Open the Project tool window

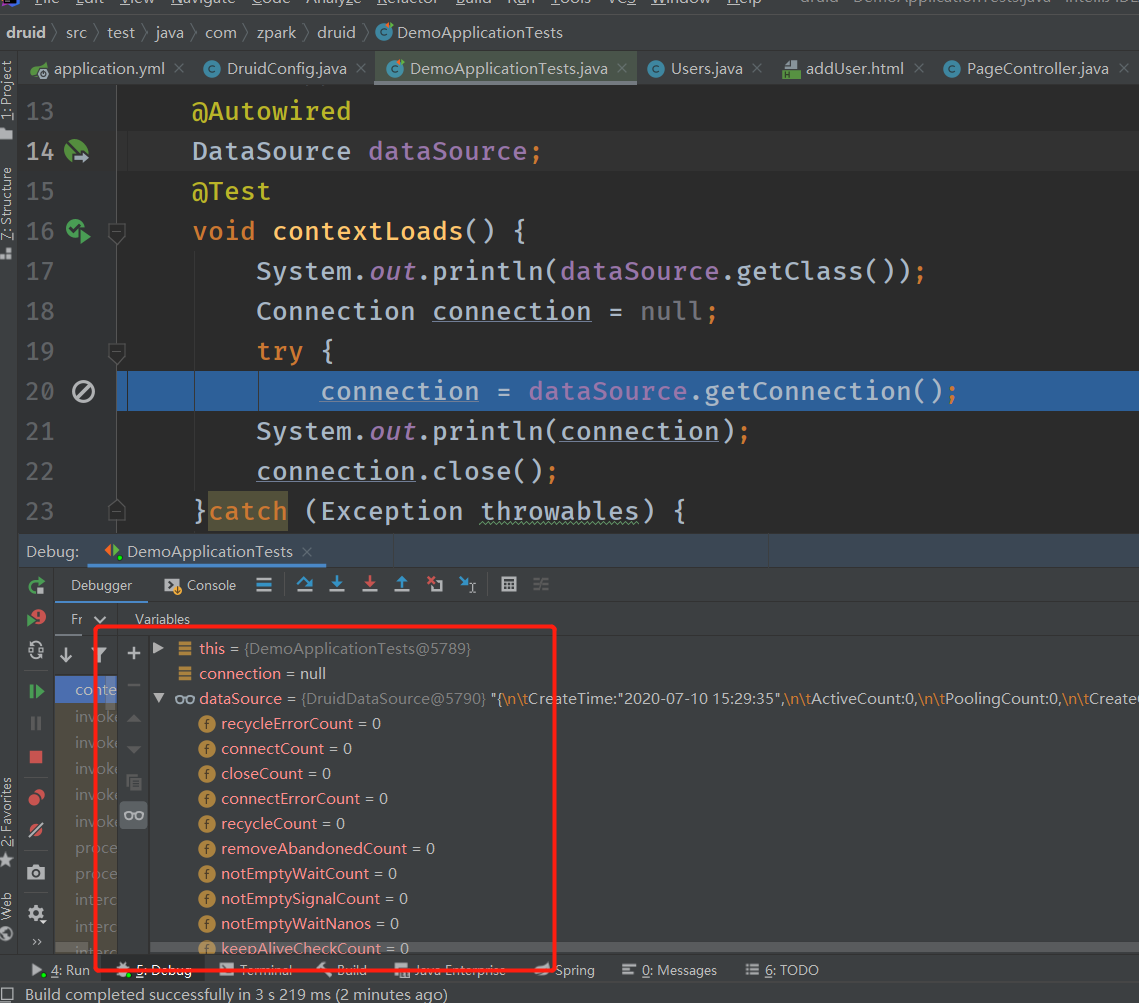tap(7, 98)
